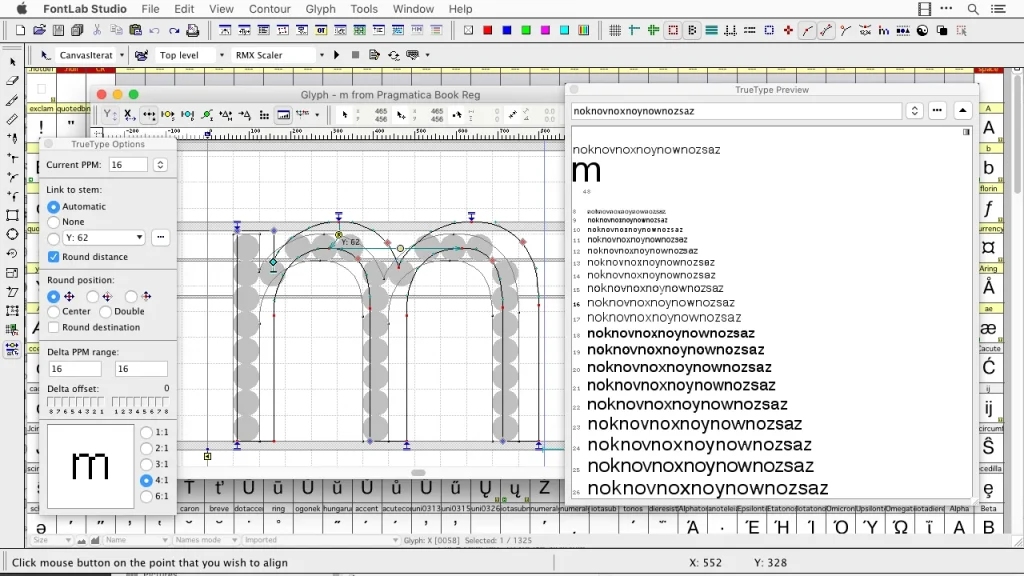Click the ellipsis button beside preview text field
1024x576 pixels.
pos(937,111)
